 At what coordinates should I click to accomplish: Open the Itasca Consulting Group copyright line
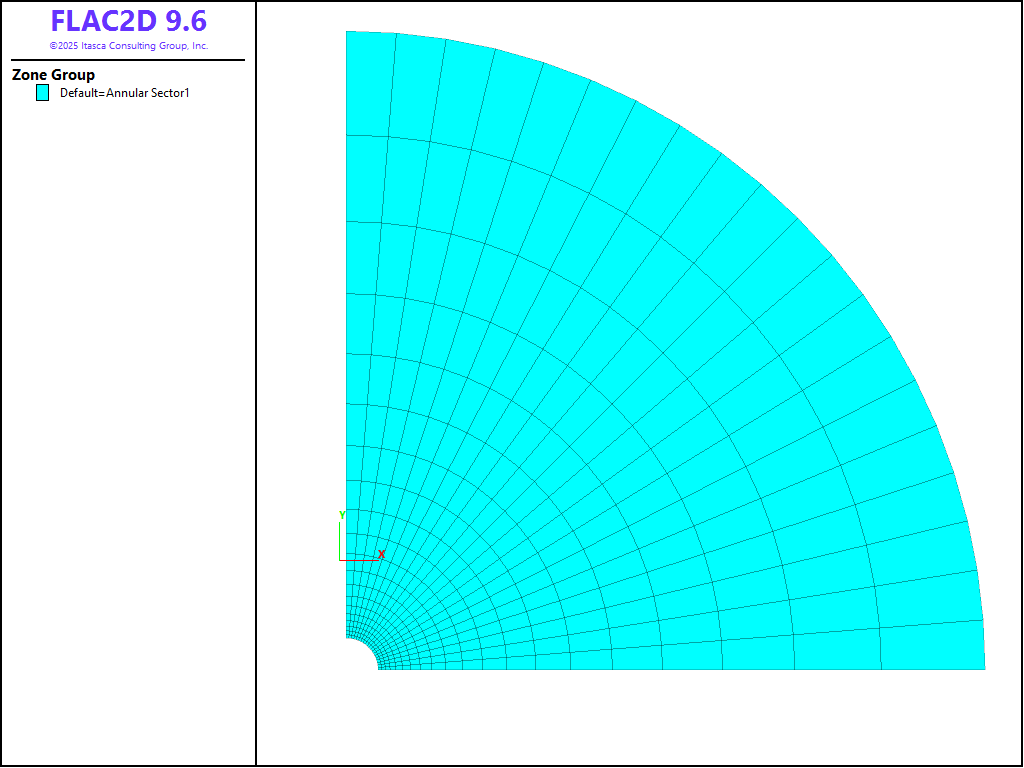[128, 46]
